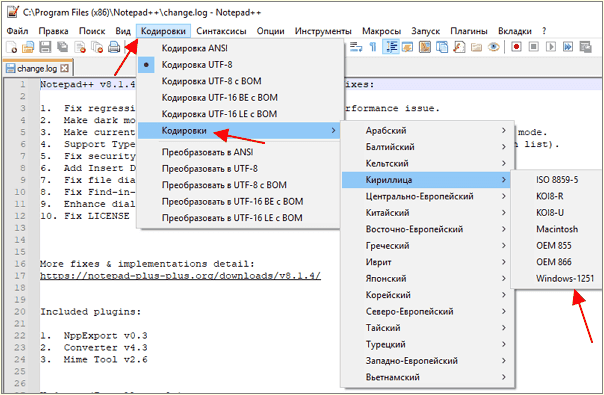Toggle word wrap in toolbar
The height and width of the screenshot is (395, 604).
pos(356,47)
